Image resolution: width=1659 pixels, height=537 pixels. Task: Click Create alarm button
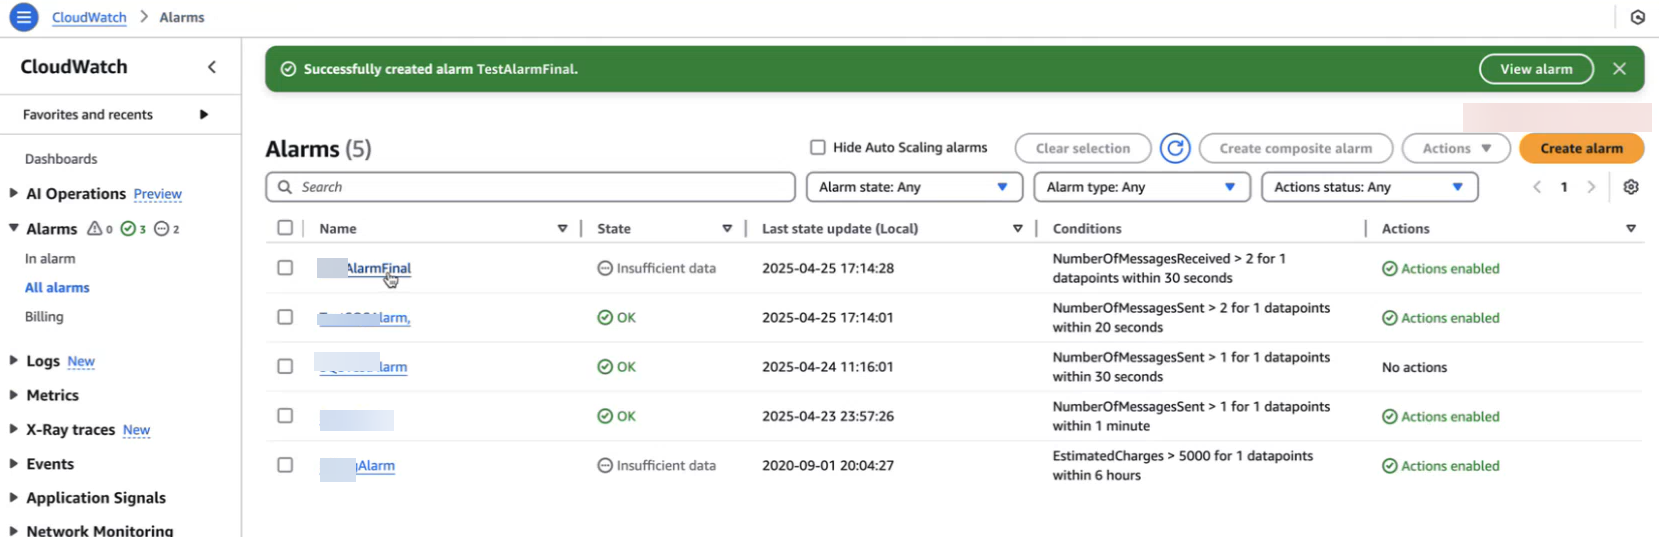coord(1581,148)
